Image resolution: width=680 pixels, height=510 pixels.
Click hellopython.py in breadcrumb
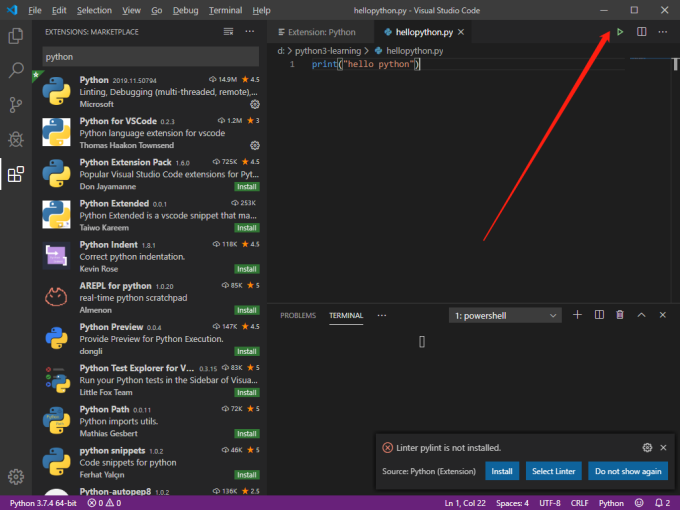point(415,51)
